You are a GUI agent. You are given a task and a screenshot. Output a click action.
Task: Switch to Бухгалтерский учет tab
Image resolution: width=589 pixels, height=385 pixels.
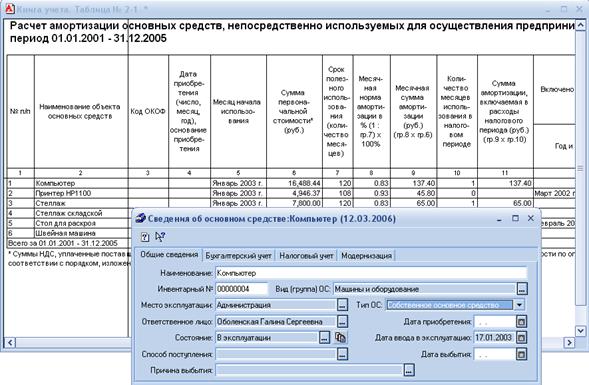[239, 255]
